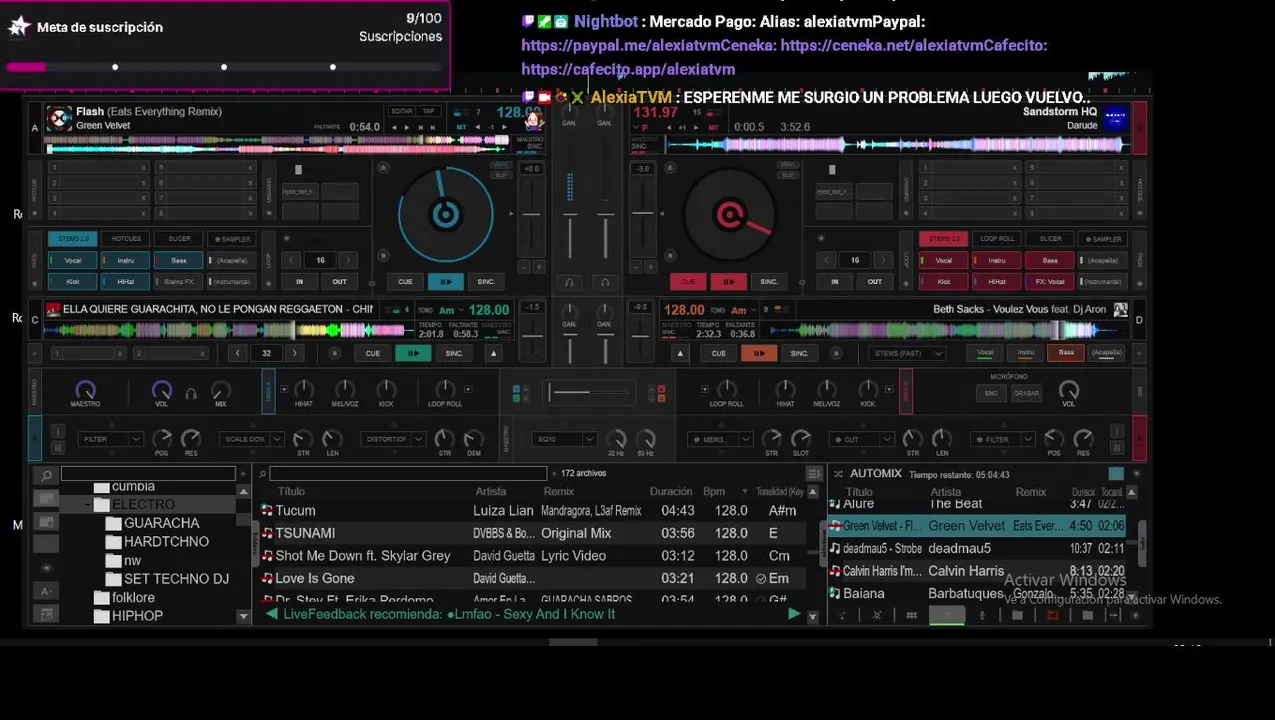The image size is (1275, 720).
Task: Toggle SLIP mode on deck A
Action: coord(501,175)
